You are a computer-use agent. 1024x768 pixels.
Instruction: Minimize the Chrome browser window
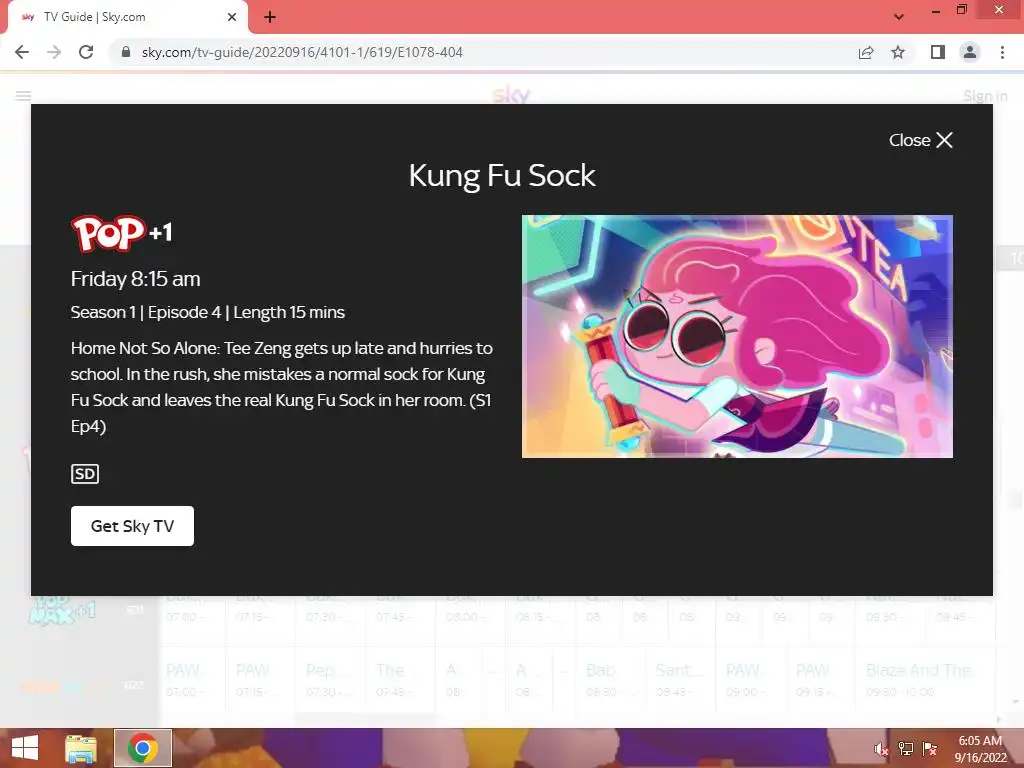click(936, 10)
